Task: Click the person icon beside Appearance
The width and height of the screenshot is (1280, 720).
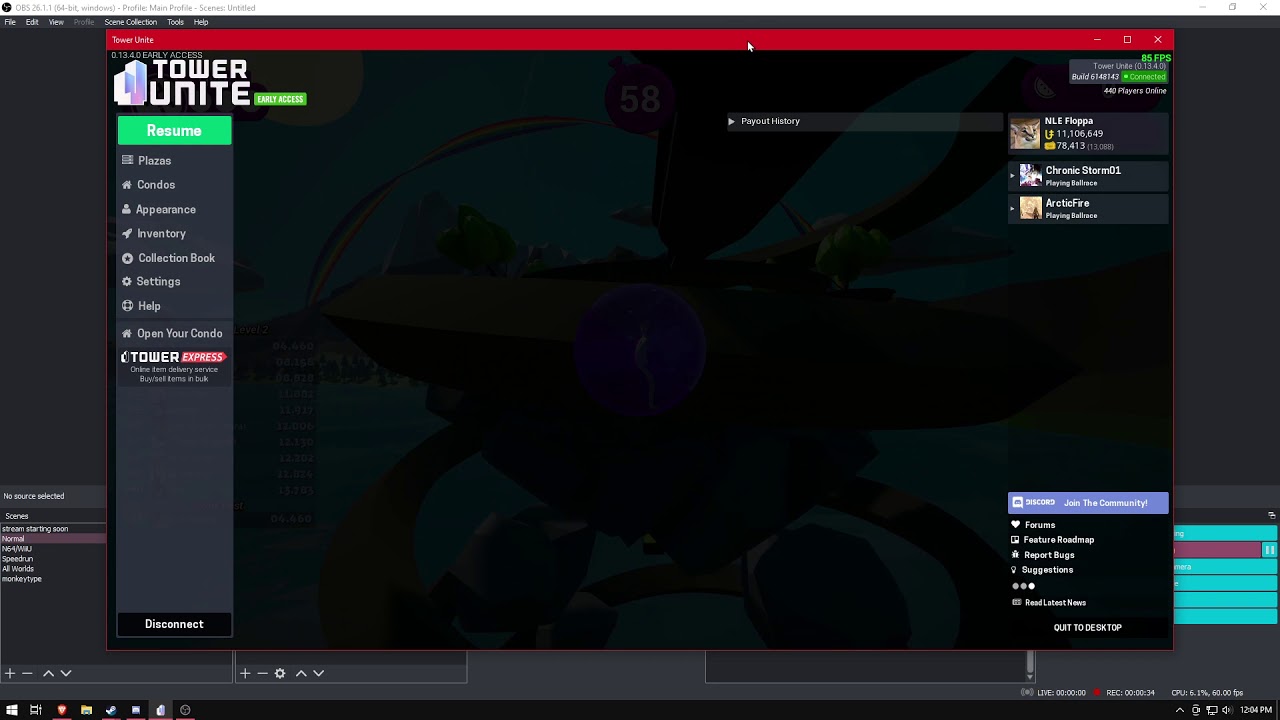Action: 127,209
